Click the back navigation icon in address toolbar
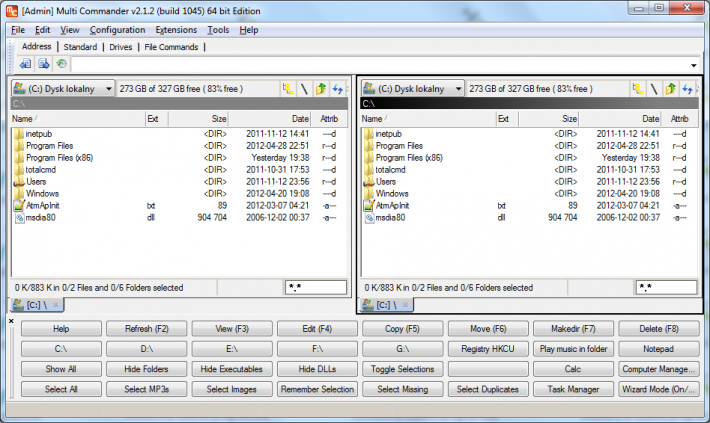710x423 pixels. click(25, 64)
